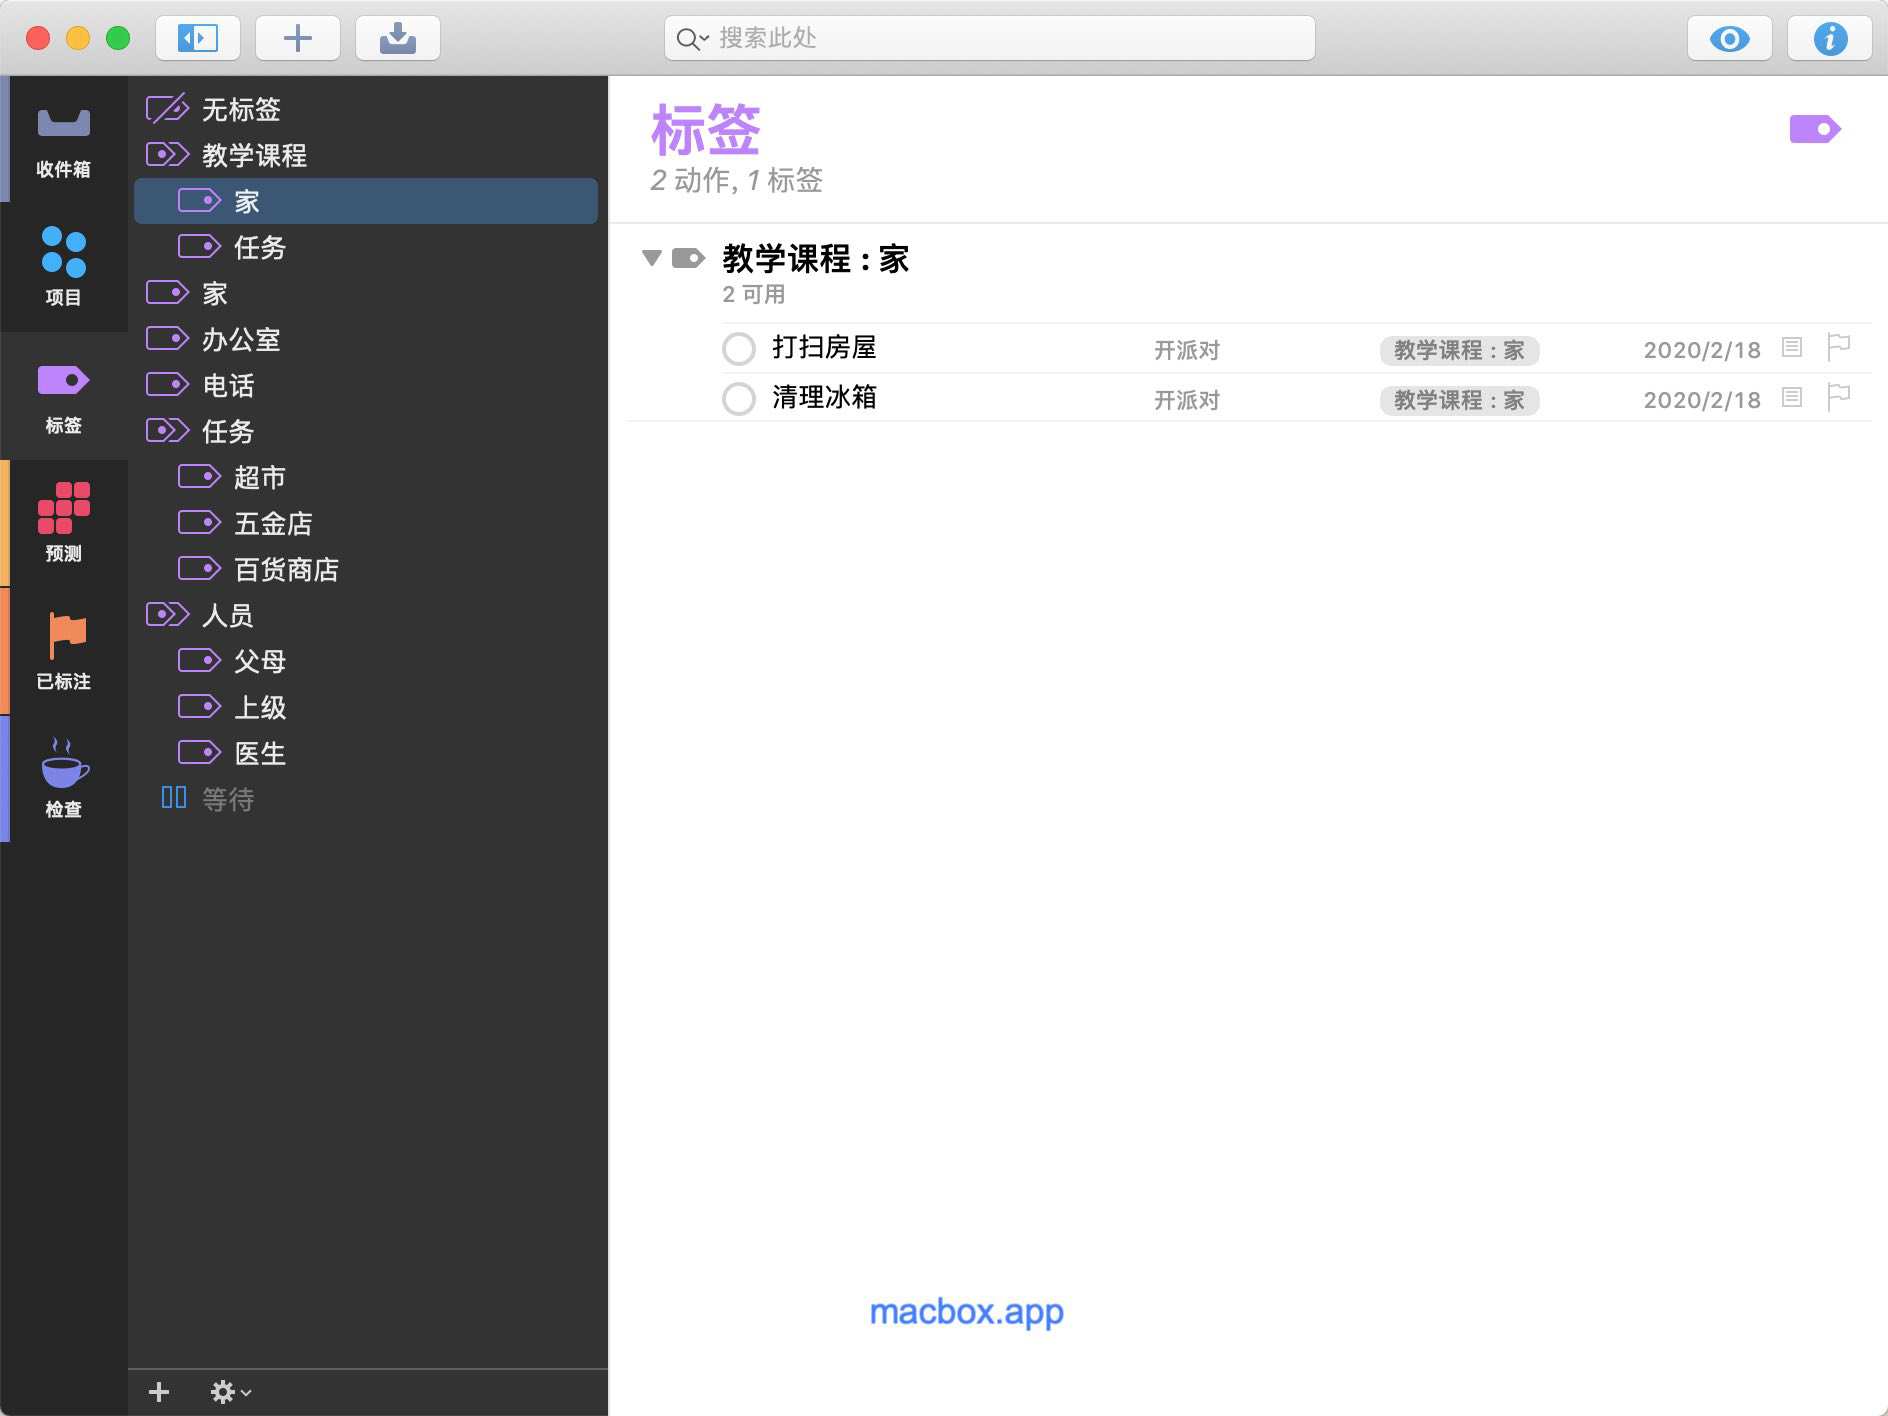Open the note icon for 打扫房屋
Viewport: 1888px width, 1416px height.
coord(1792,347)
